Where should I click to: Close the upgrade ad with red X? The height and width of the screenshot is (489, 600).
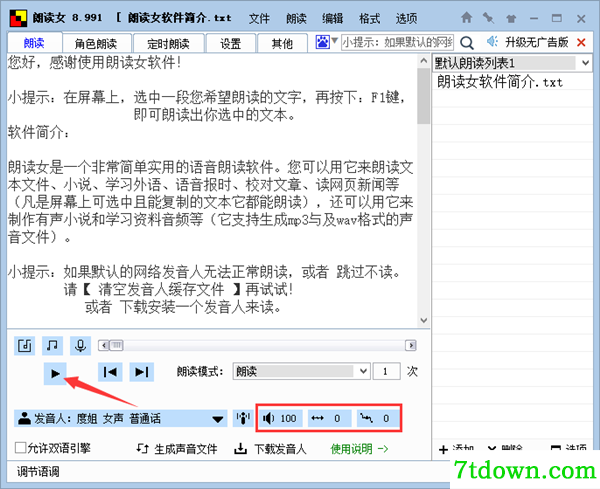[581, 42]
